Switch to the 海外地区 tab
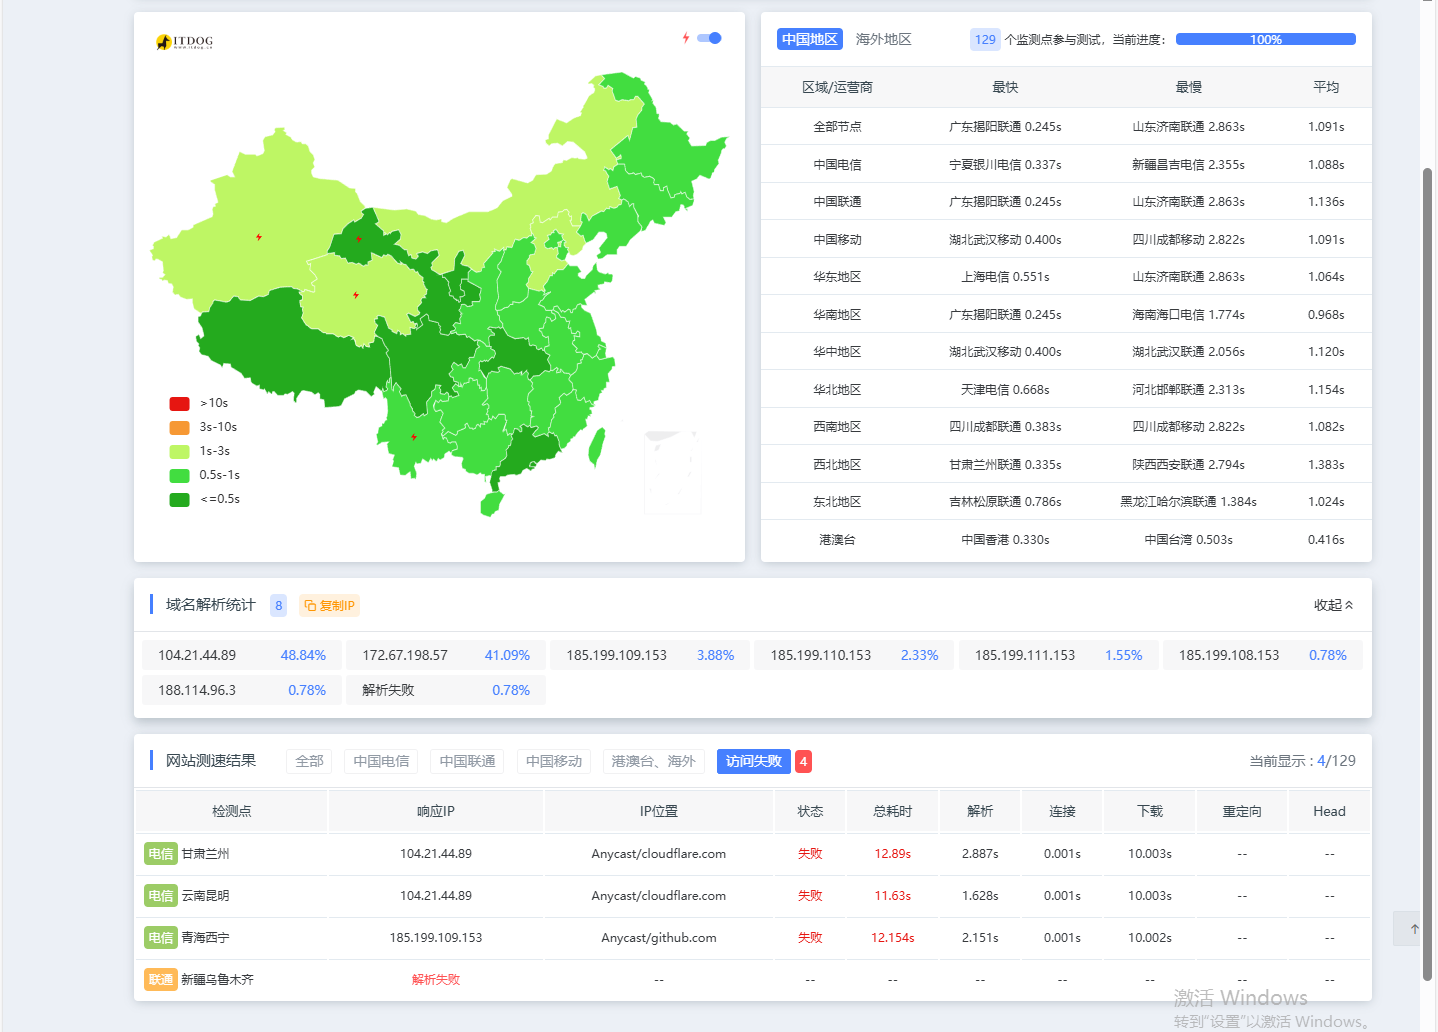 pos(884,39)
